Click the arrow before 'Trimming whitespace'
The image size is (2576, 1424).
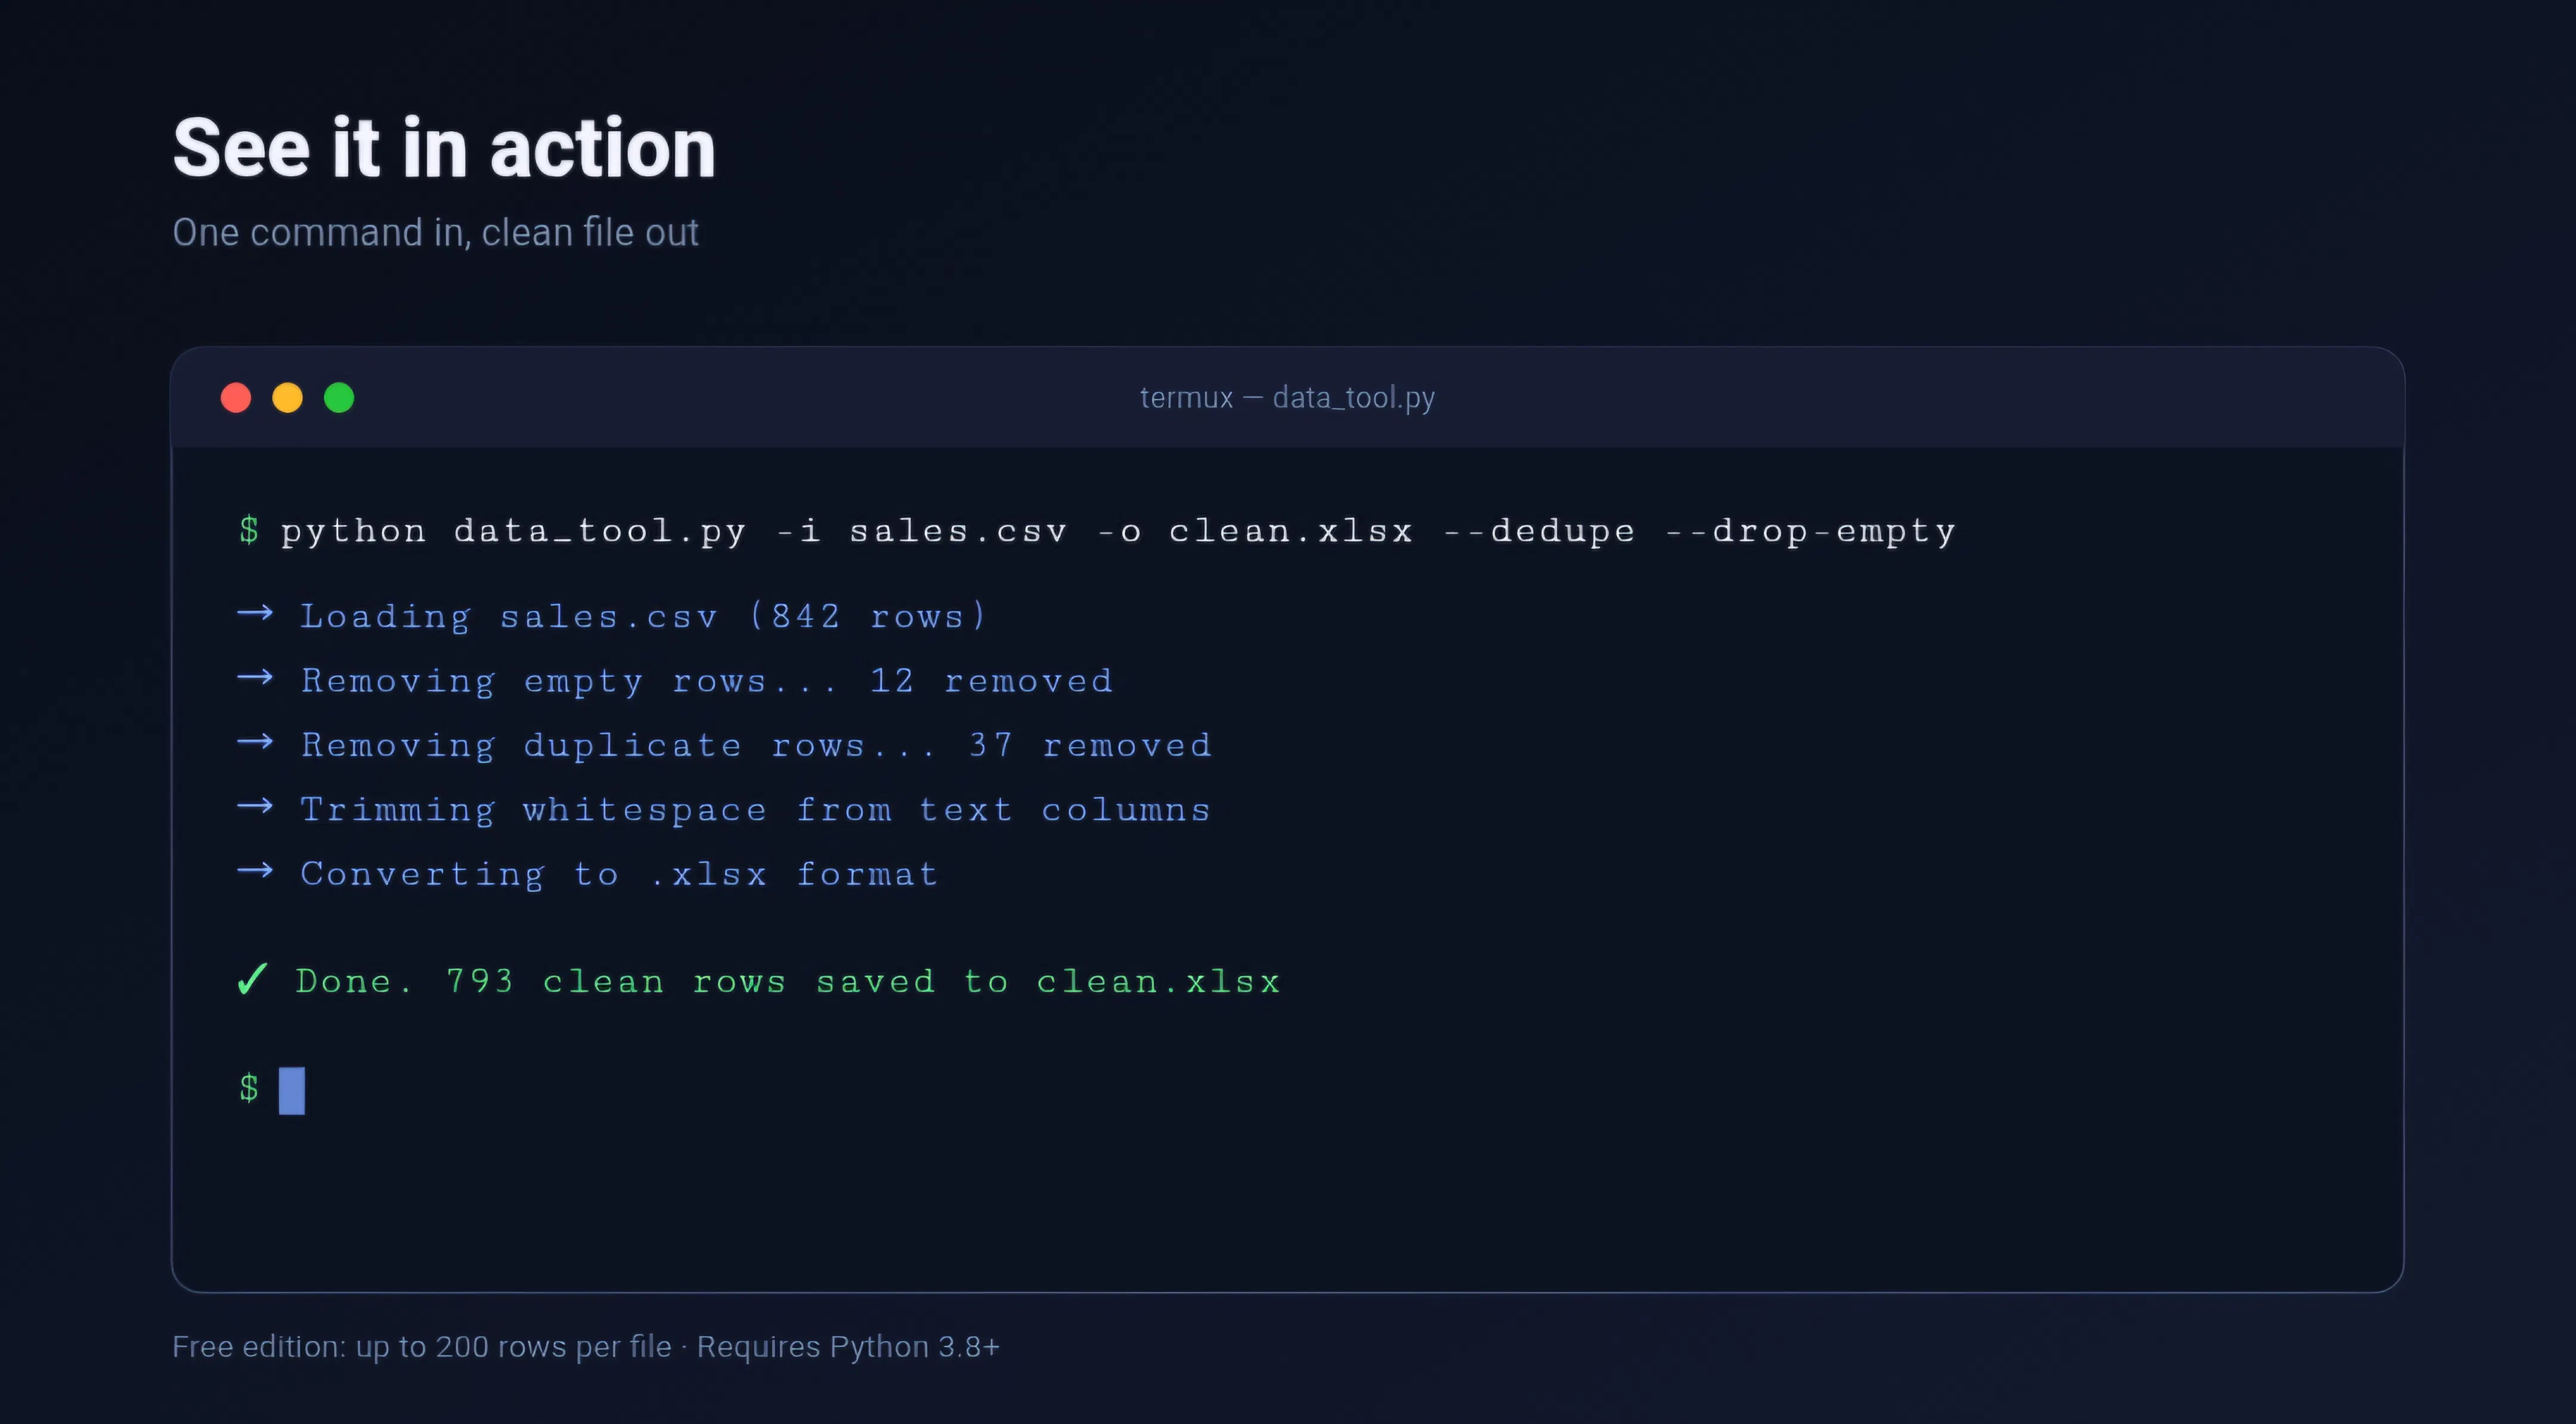[255, 806]
